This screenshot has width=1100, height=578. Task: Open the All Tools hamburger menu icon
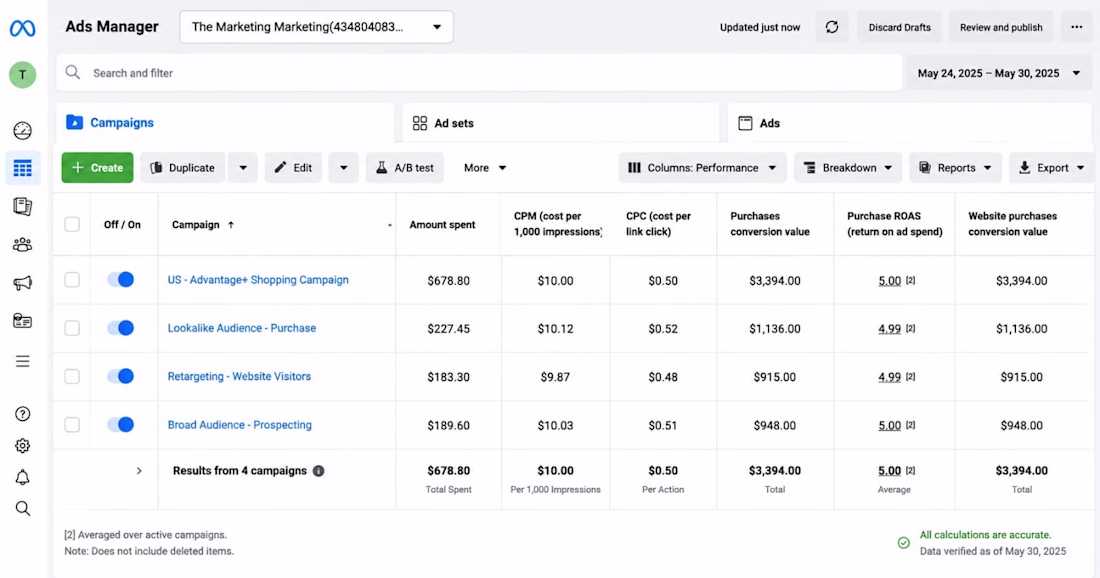tap(22, 361)
